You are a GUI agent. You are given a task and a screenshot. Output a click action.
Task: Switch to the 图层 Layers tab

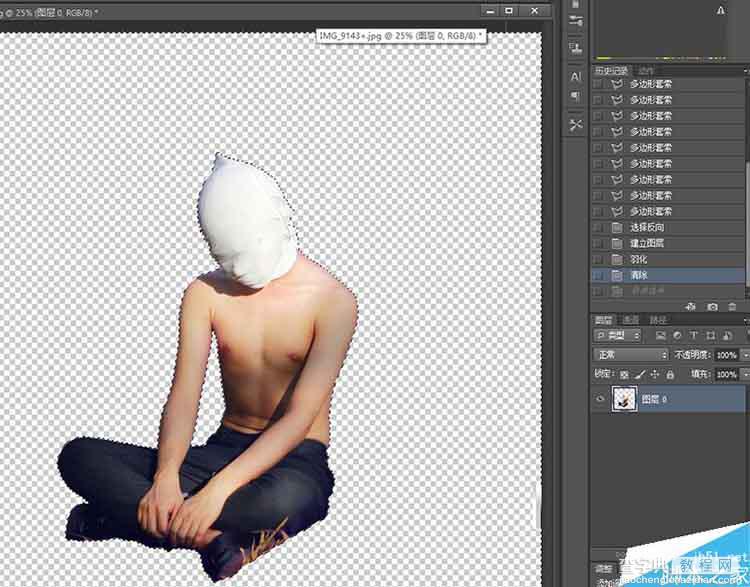coord(603,320)
